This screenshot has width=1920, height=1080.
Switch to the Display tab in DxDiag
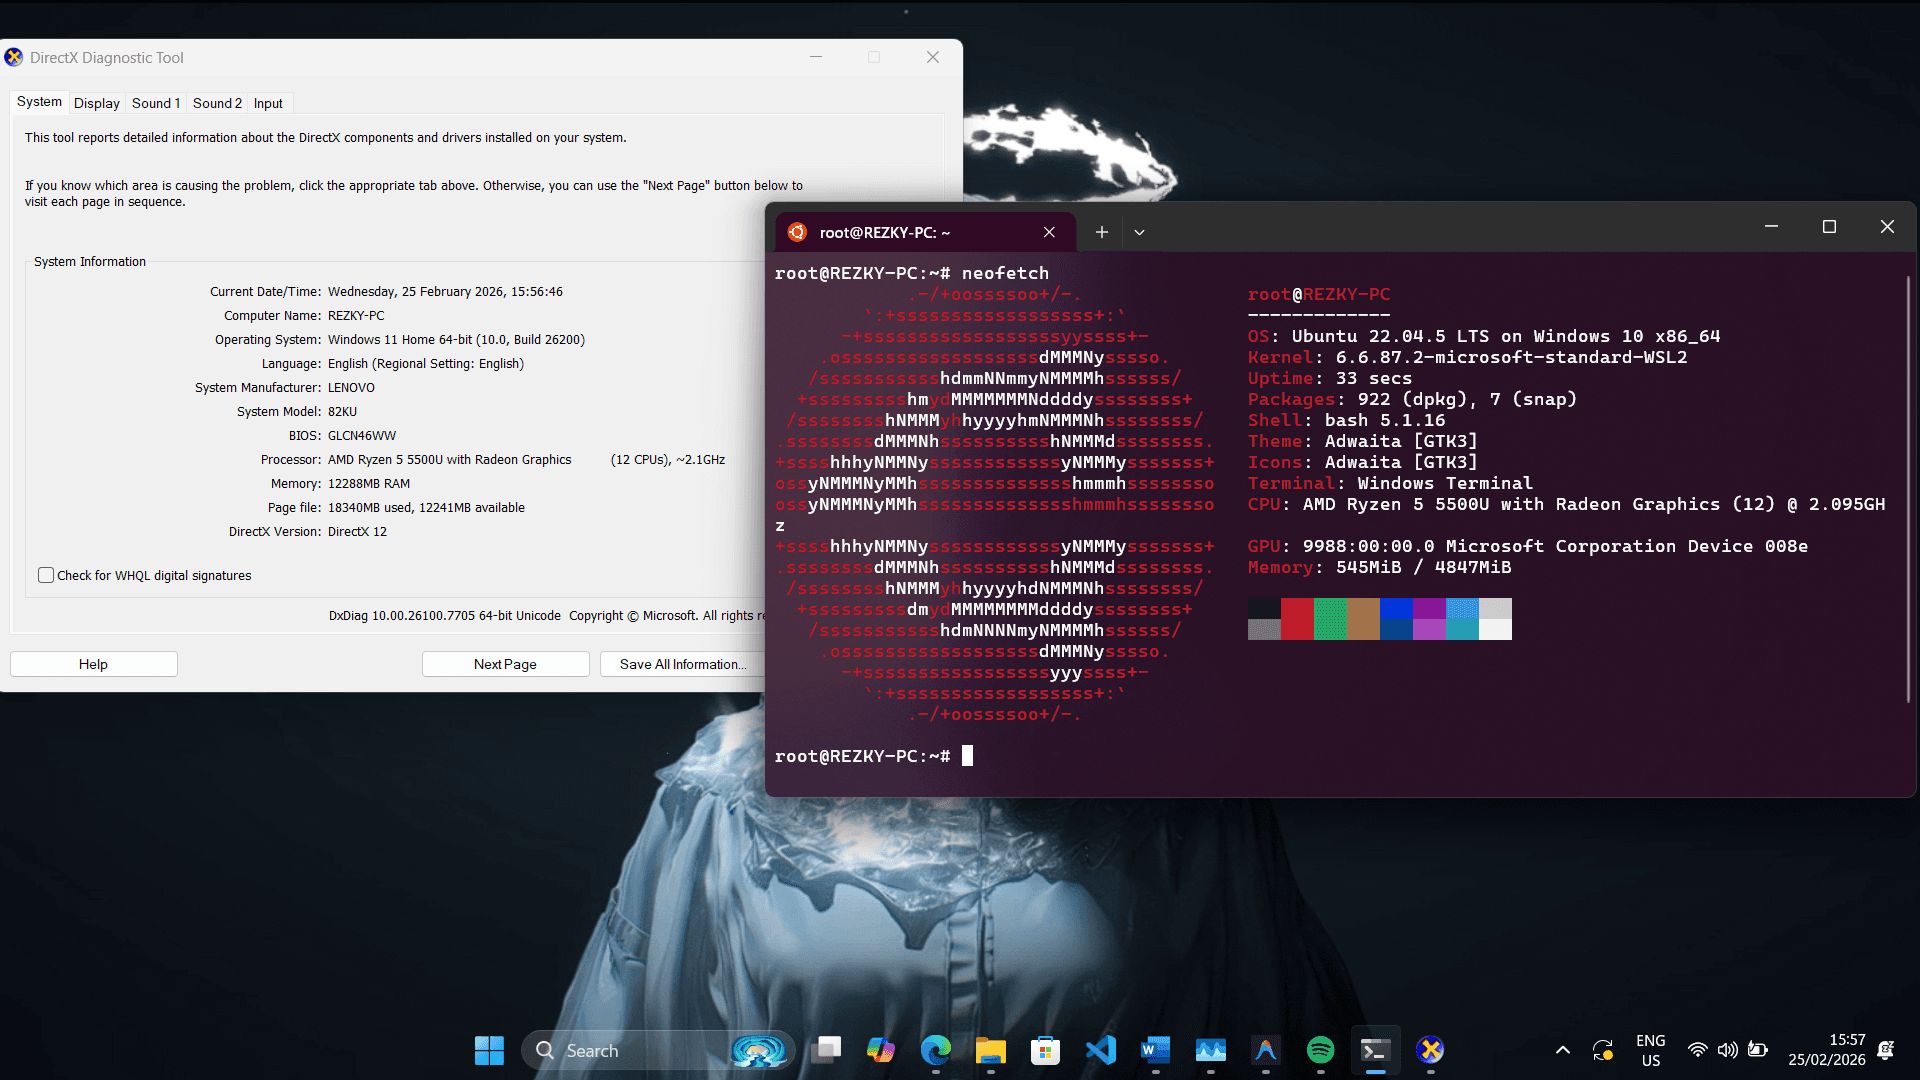point(97,103)
